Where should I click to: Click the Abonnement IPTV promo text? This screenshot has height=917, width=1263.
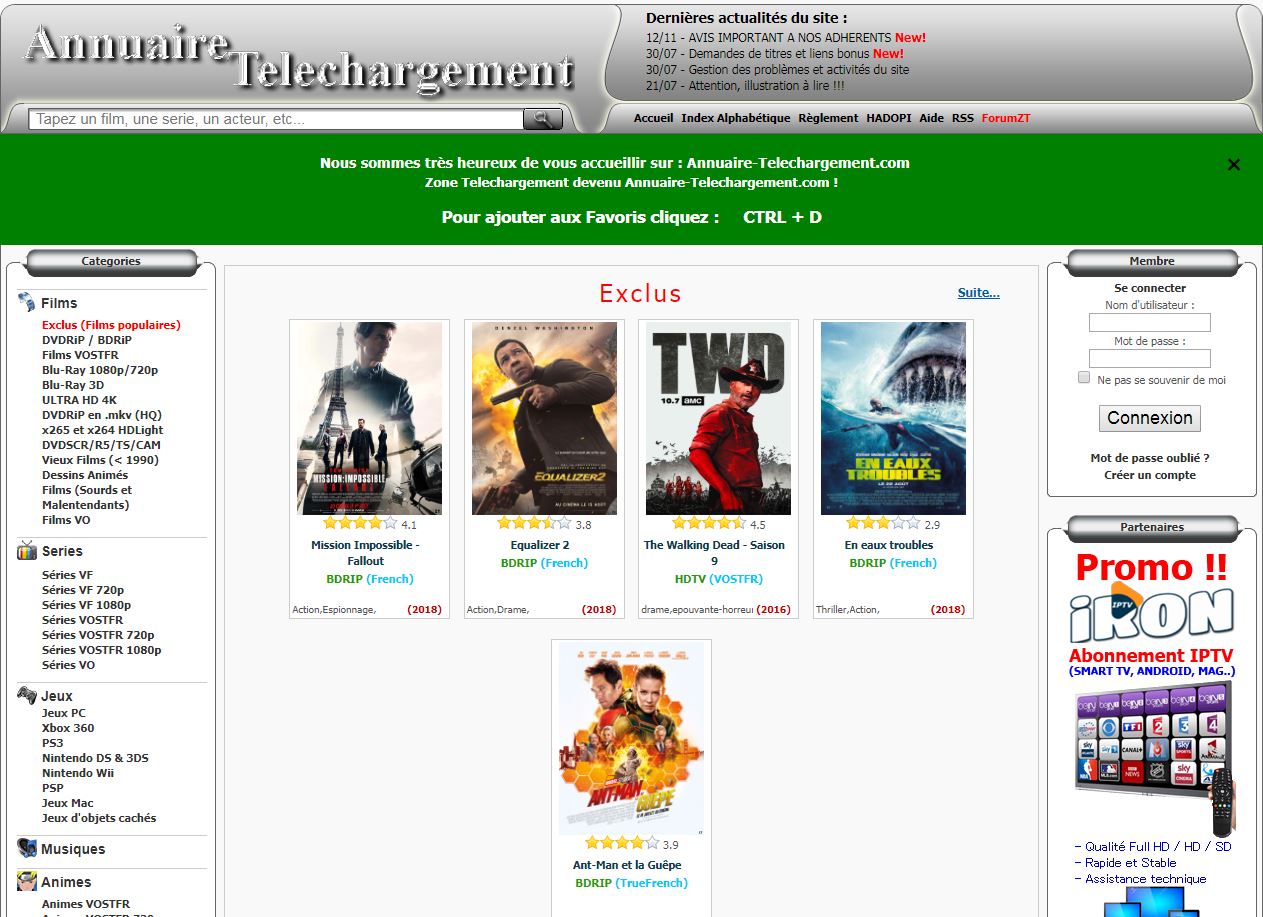tap(1151, 657)
